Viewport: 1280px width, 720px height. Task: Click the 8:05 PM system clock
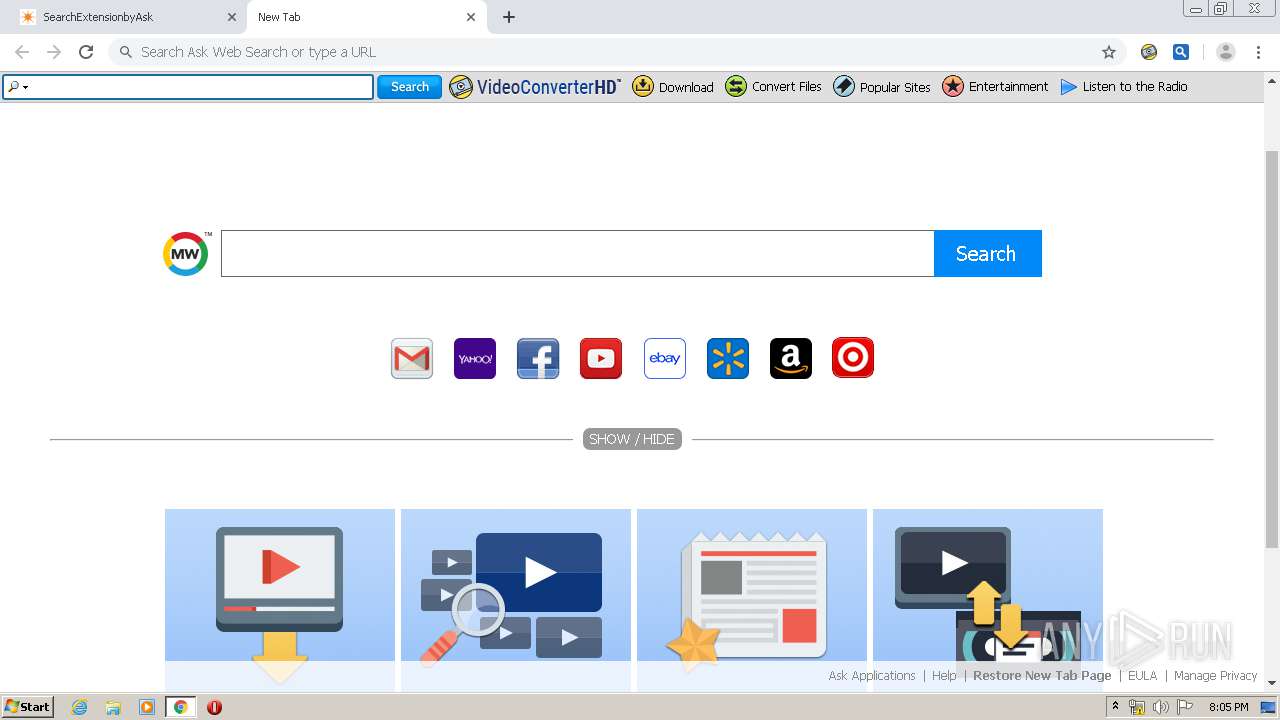click(x=1228, y=707)
